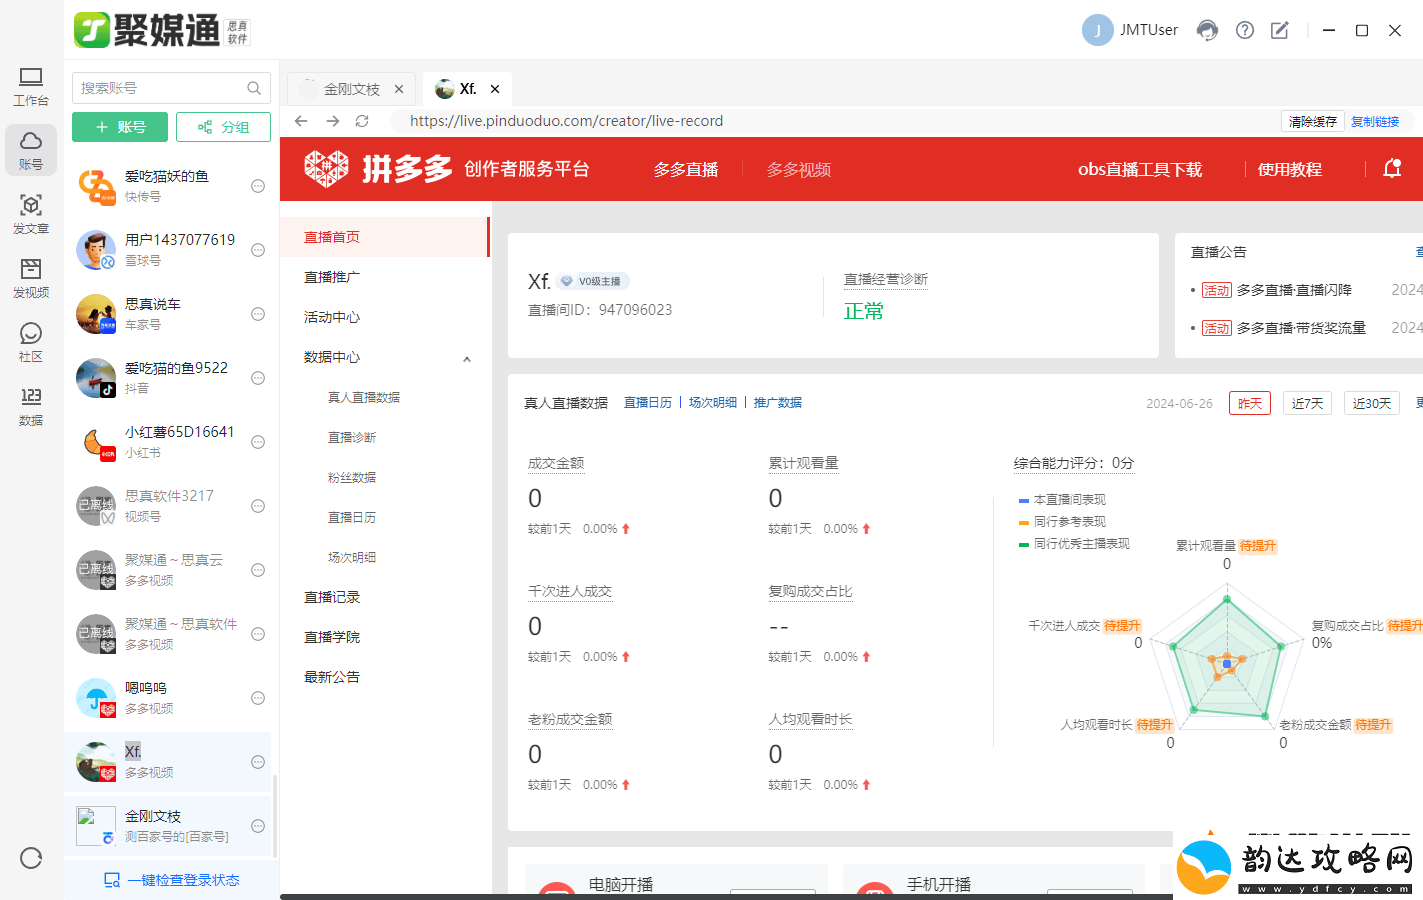Open the customer service headset icon

(x=1208, y=30)
